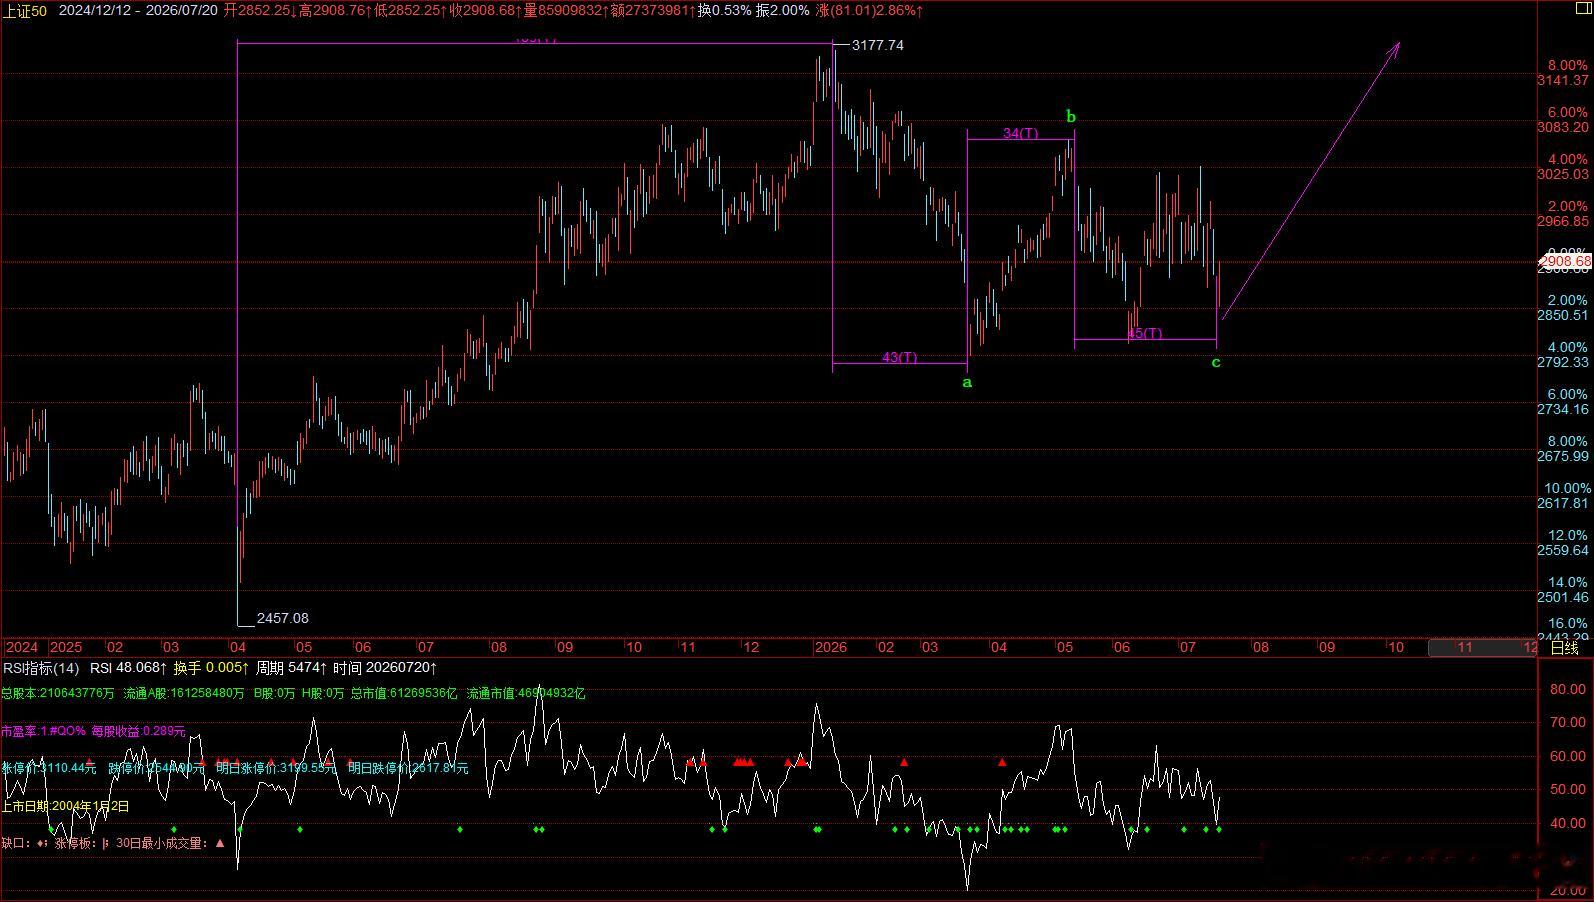Click the sidebar panel toggle icon top-right
Screen dimensions: 1594x902
click(1582, 8)
